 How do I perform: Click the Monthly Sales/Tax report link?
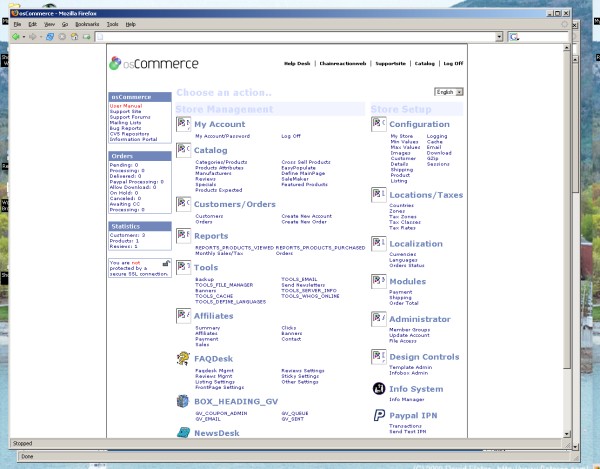pyautogui.click(x=219, y=253)
